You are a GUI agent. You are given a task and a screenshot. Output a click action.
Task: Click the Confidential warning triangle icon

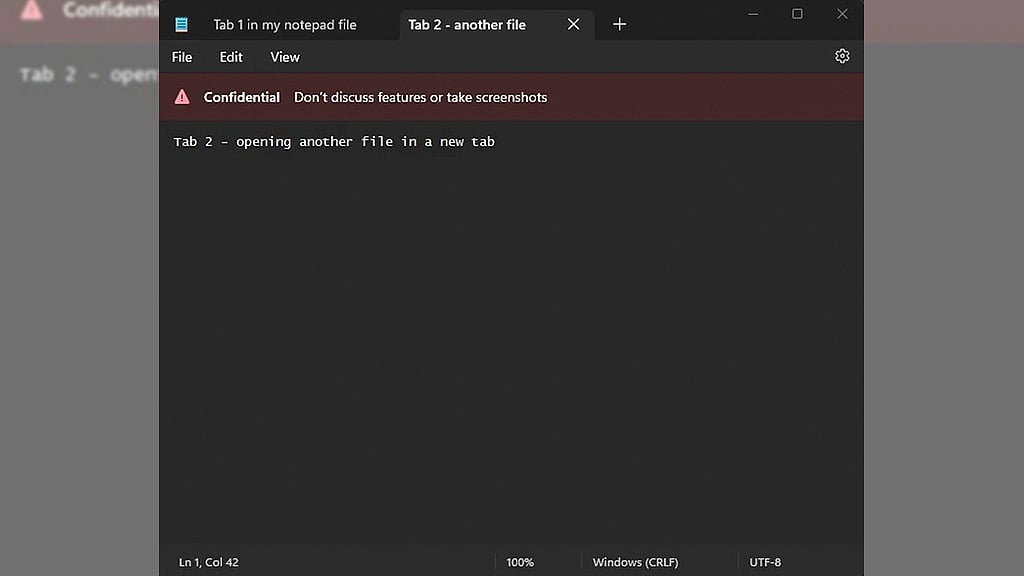[182, 97]
